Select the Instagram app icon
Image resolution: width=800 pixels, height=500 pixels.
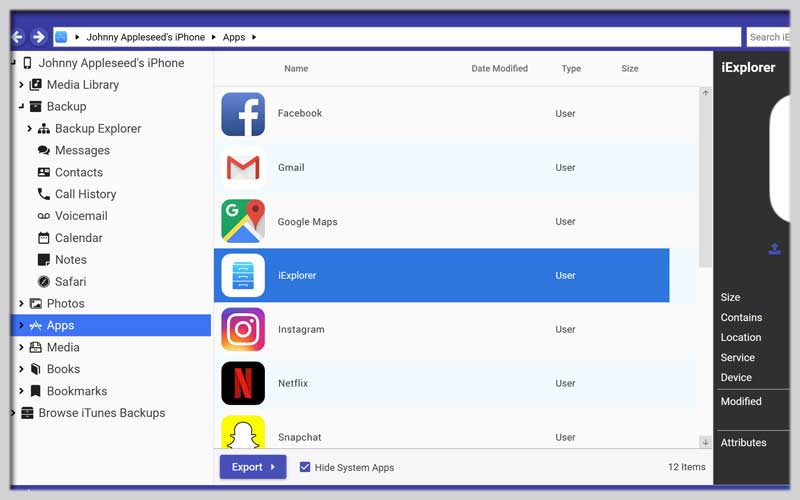tap(243, 330)
